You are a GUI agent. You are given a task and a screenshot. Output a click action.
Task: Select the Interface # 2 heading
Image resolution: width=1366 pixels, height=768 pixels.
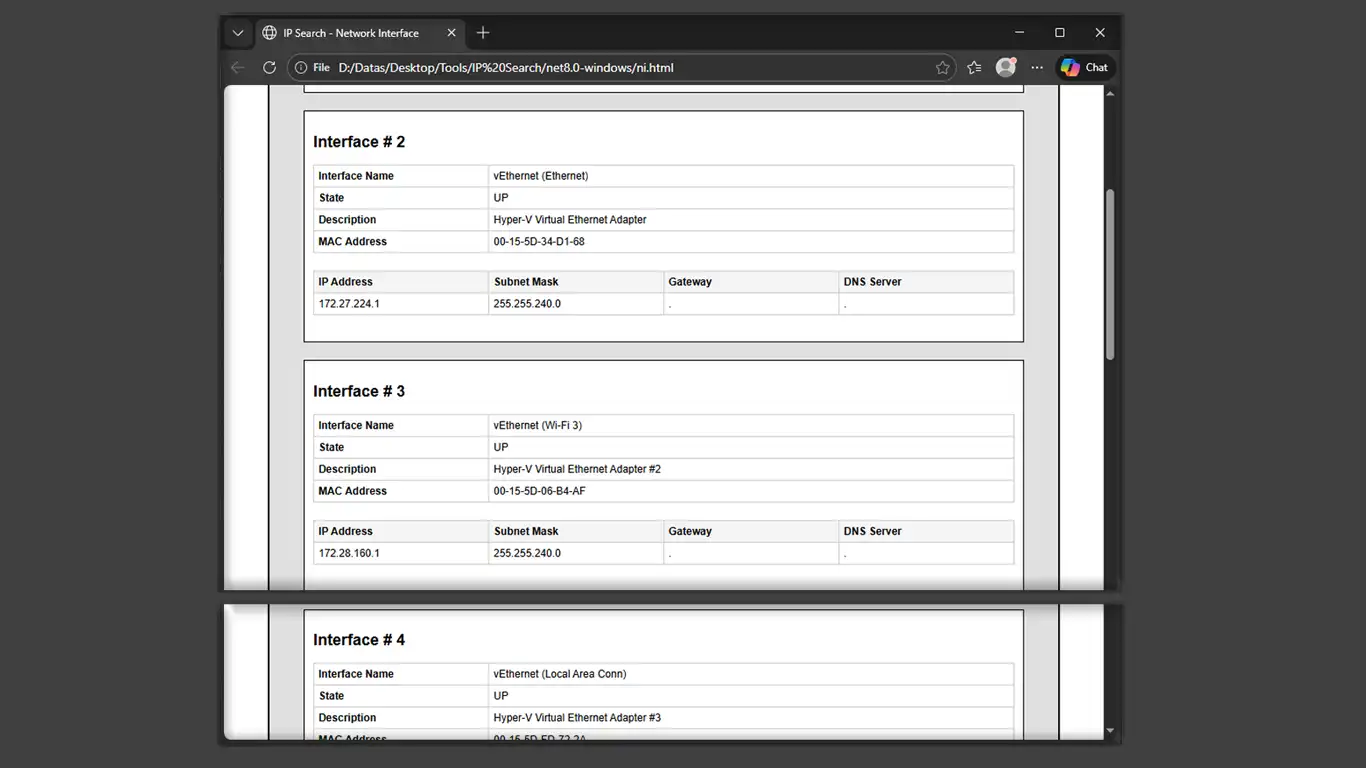[359, 142]
